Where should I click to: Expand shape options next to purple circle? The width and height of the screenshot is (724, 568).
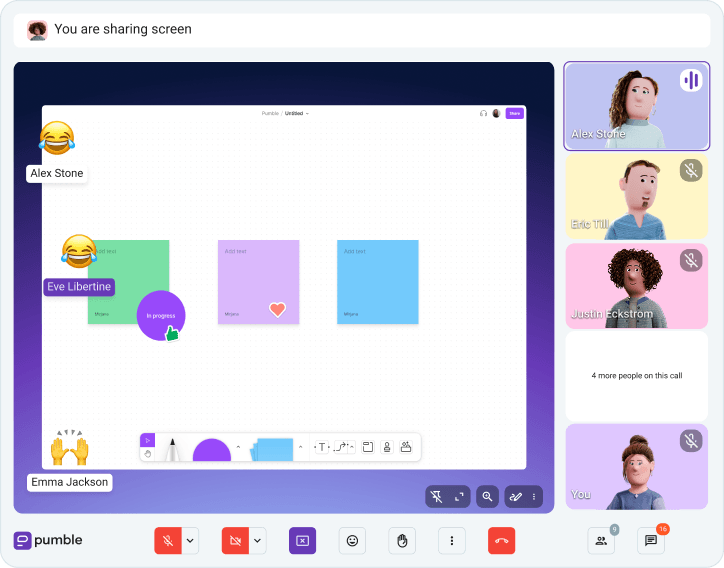click(x=238, y=447)
